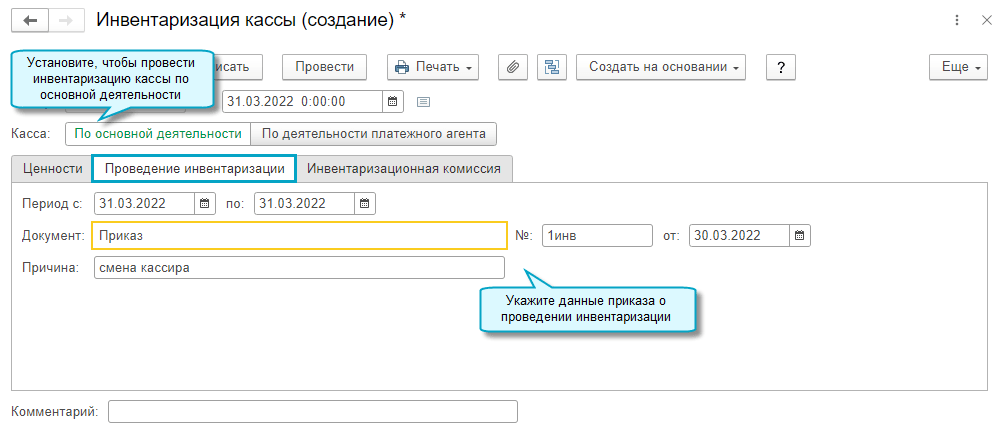
Task: Open the Еще menu
Action: coord(958,67)
